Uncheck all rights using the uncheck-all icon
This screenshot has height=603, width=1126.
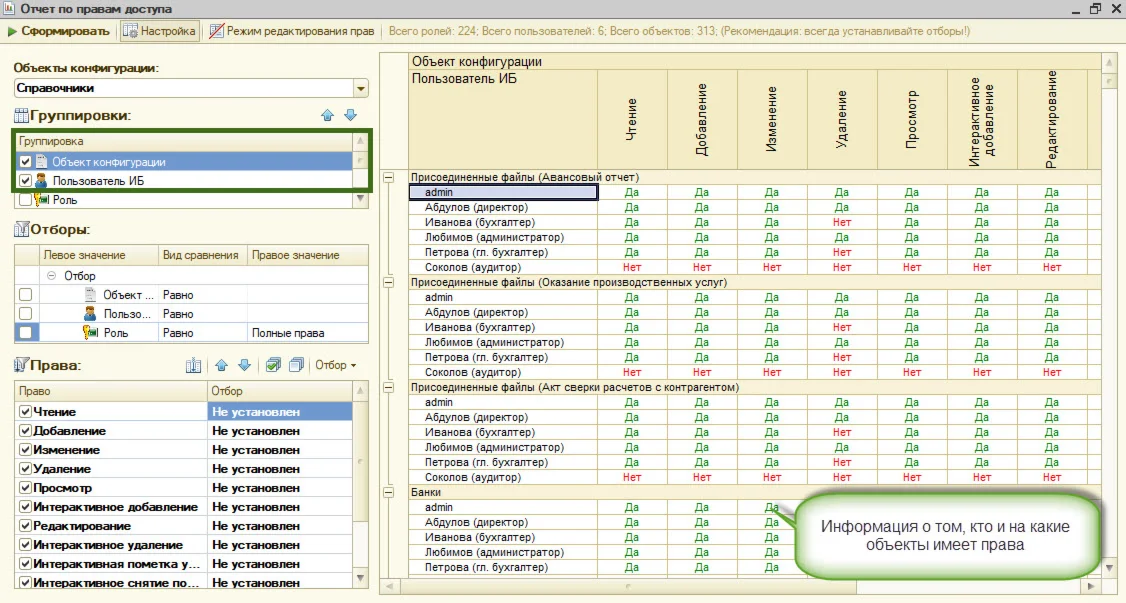click(295, 366)
